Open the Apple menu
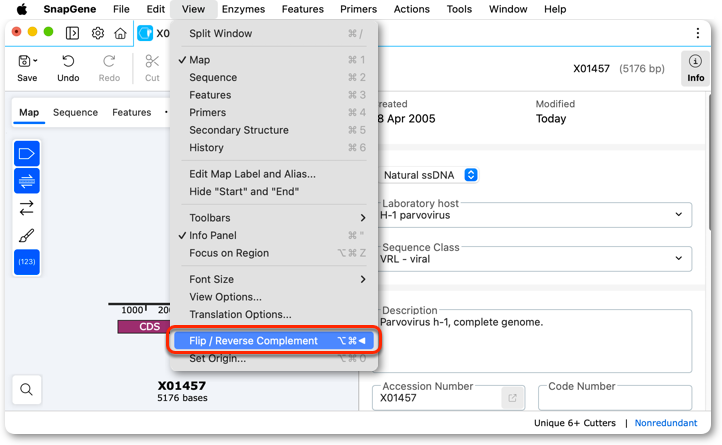This screenshot has width=722, height=445. tap(22, 9)
